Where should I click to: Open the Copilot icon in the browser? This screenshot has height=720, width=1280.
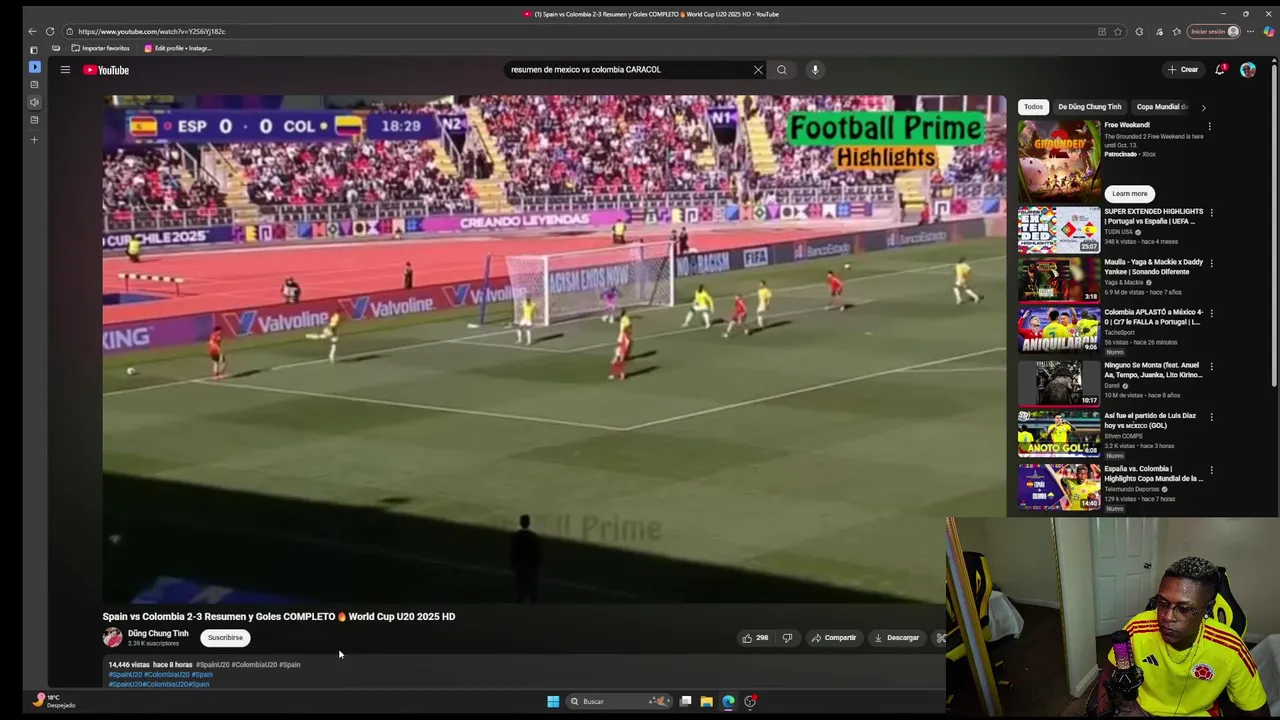(x=1269, y=31)
